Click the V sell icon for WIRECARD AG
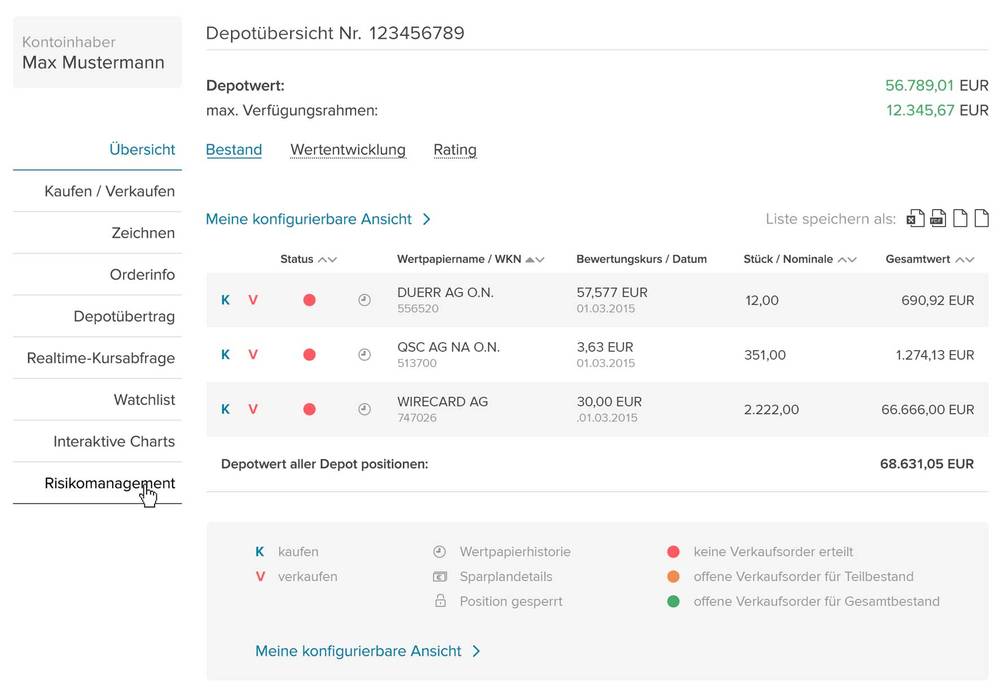 coord(253,409)
